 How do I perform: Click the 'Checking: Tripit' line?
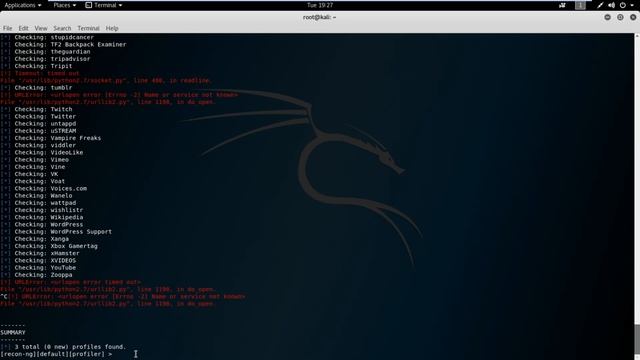pyautogui.click(x=36, y=66)
